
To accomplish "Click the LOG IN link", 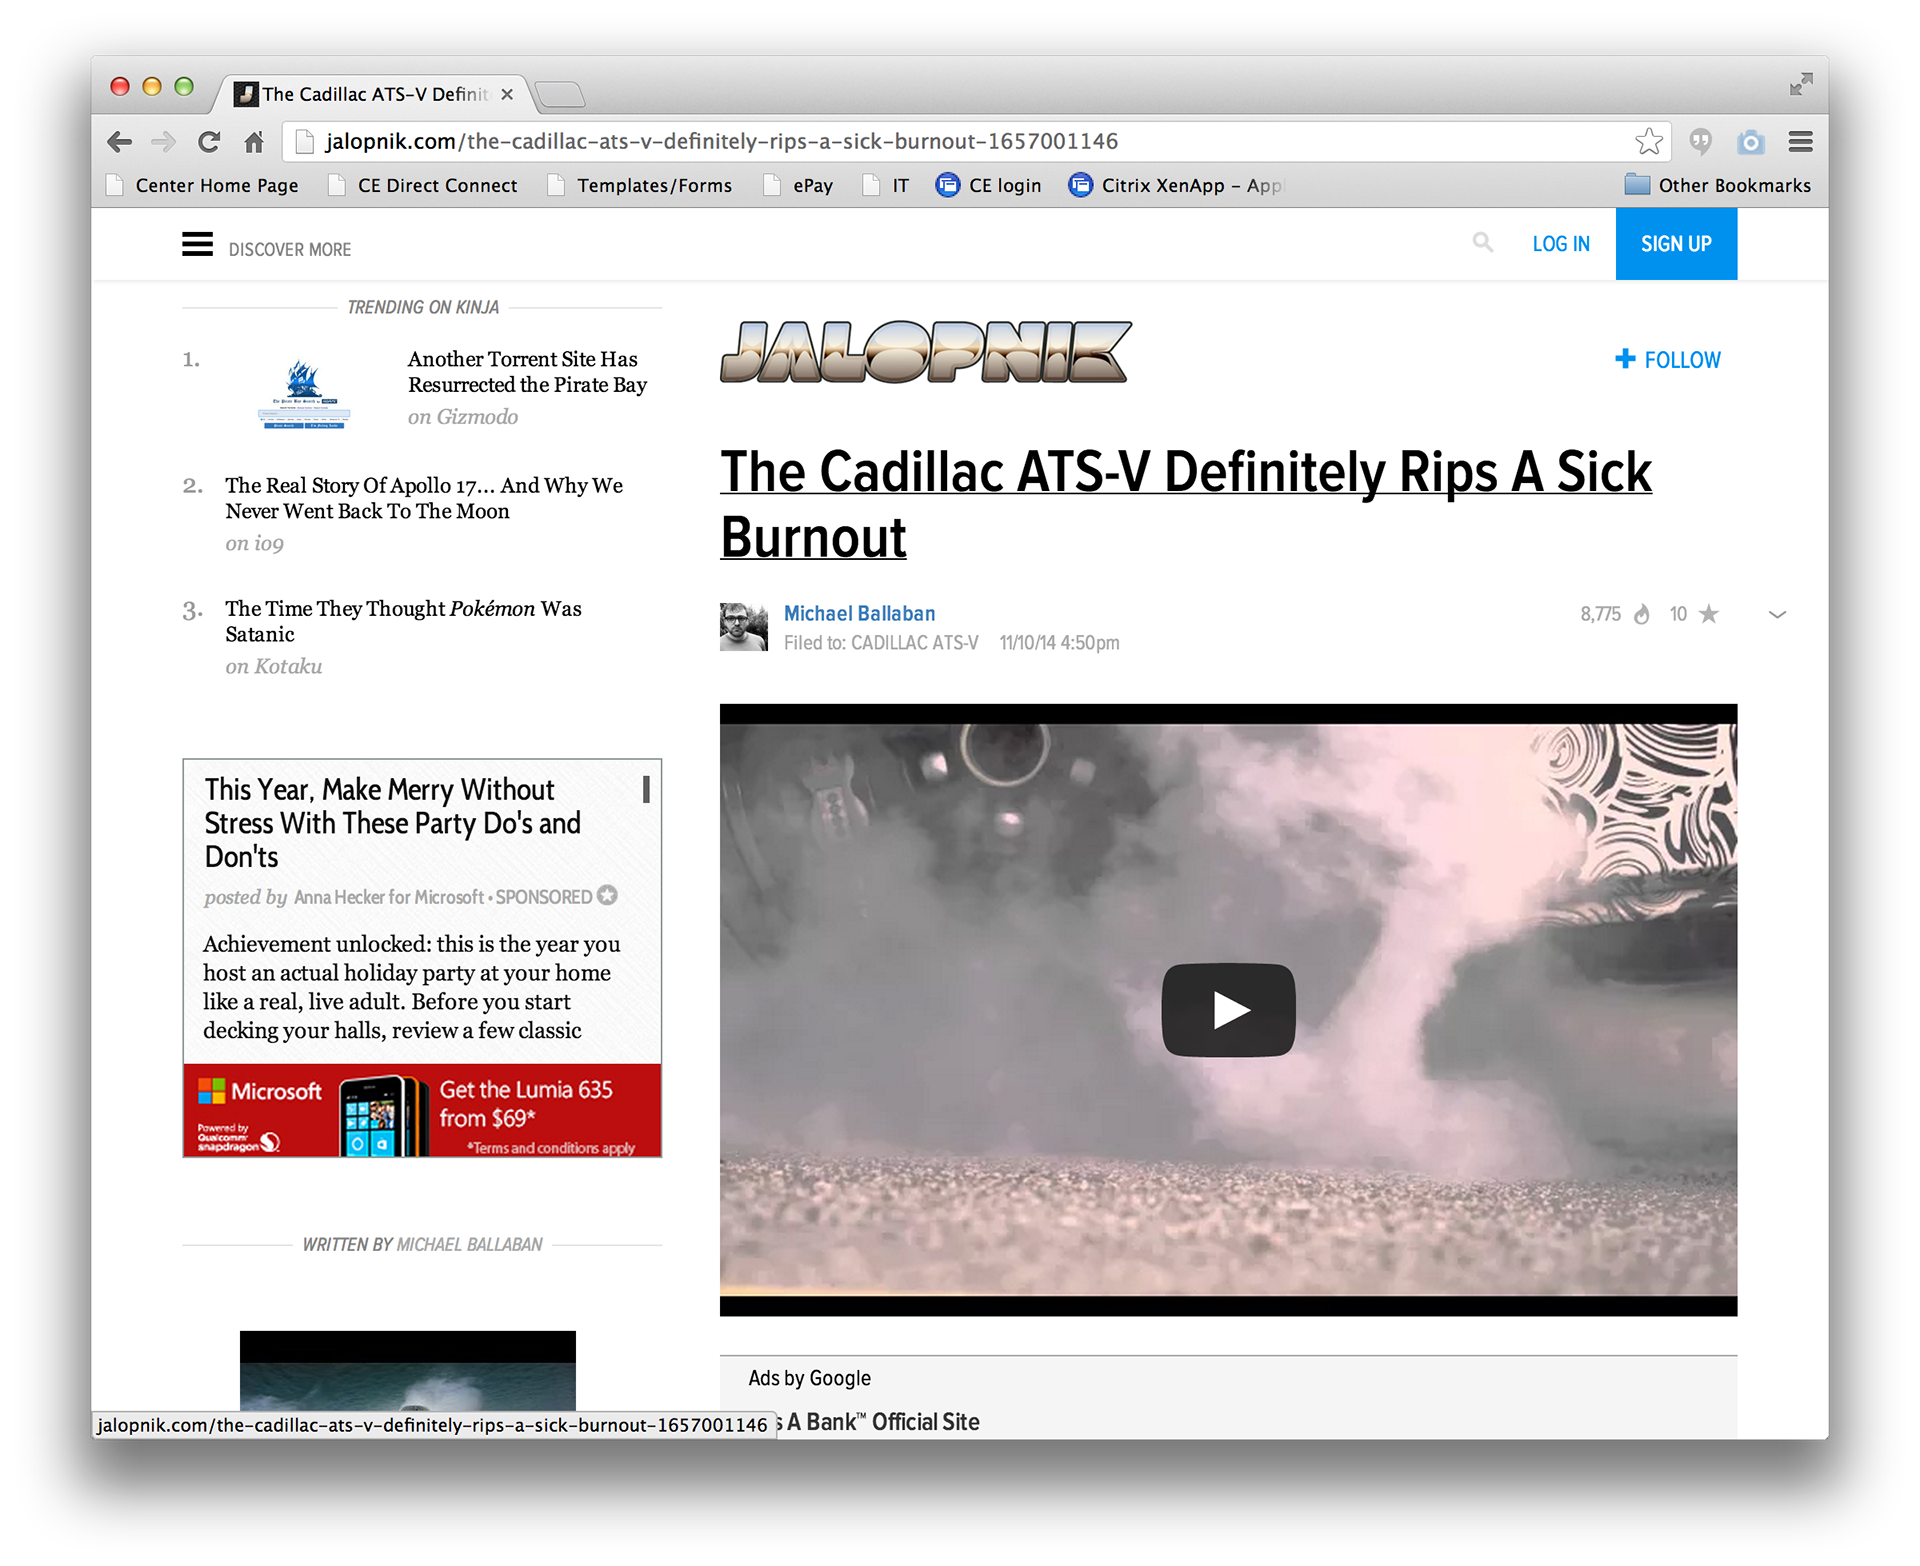I will point(1561,244).
